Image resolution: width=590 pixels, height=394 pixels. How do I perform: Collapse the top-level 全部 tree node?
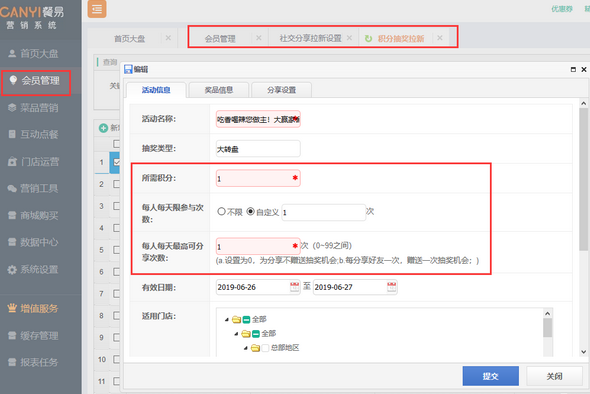(x=227, y=320)
